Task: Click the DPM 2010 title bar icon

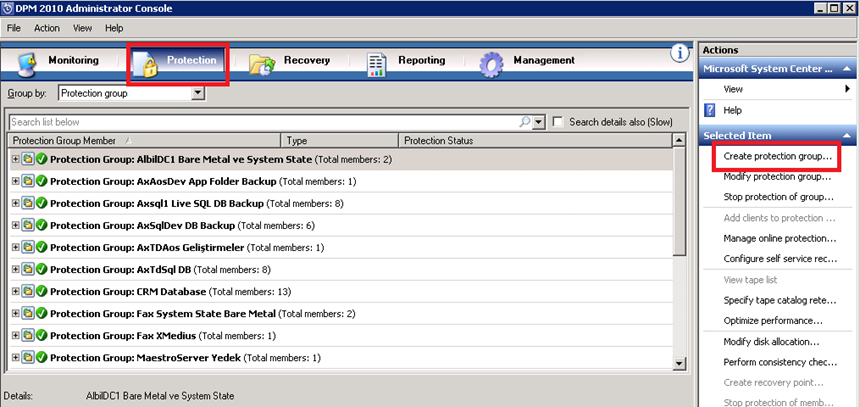Action: click(7, 8)
